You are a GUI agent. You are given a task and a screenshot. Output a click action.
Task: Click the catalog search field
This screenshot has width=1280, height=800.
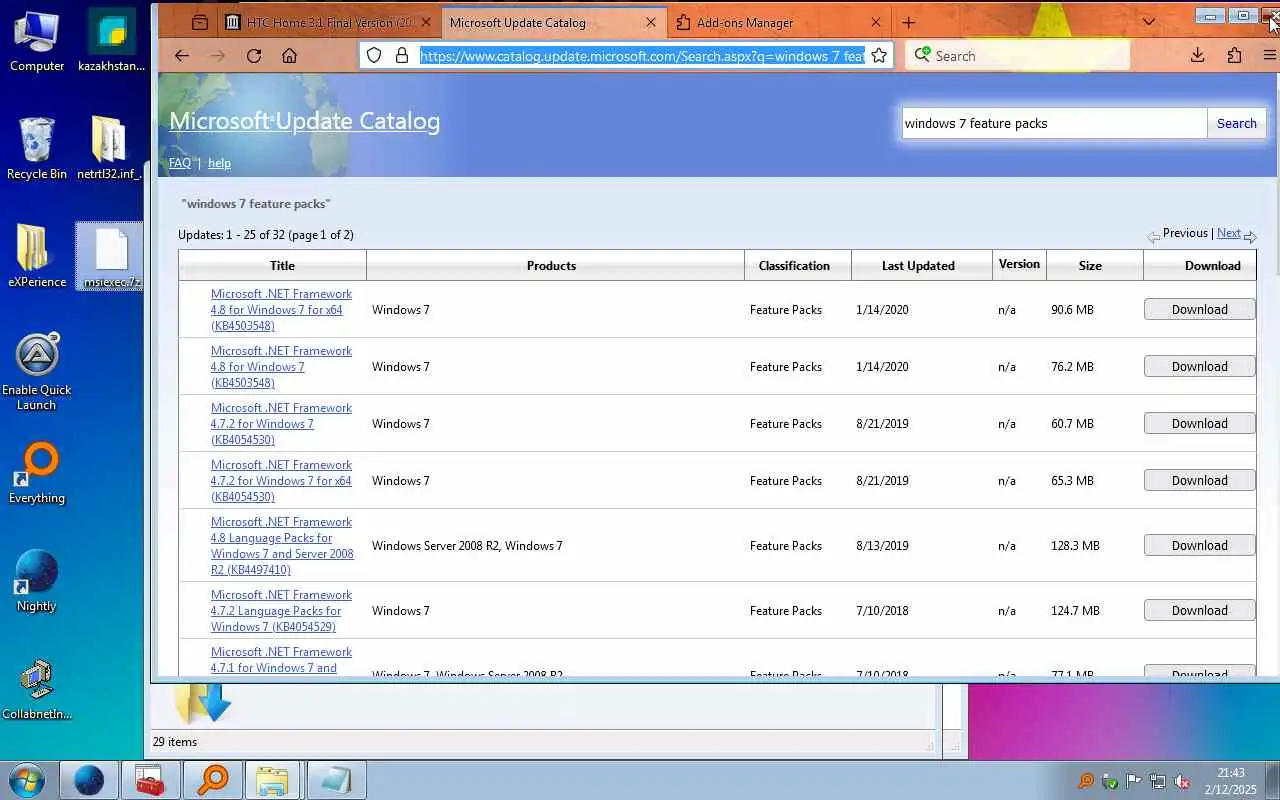point(1054,123)
